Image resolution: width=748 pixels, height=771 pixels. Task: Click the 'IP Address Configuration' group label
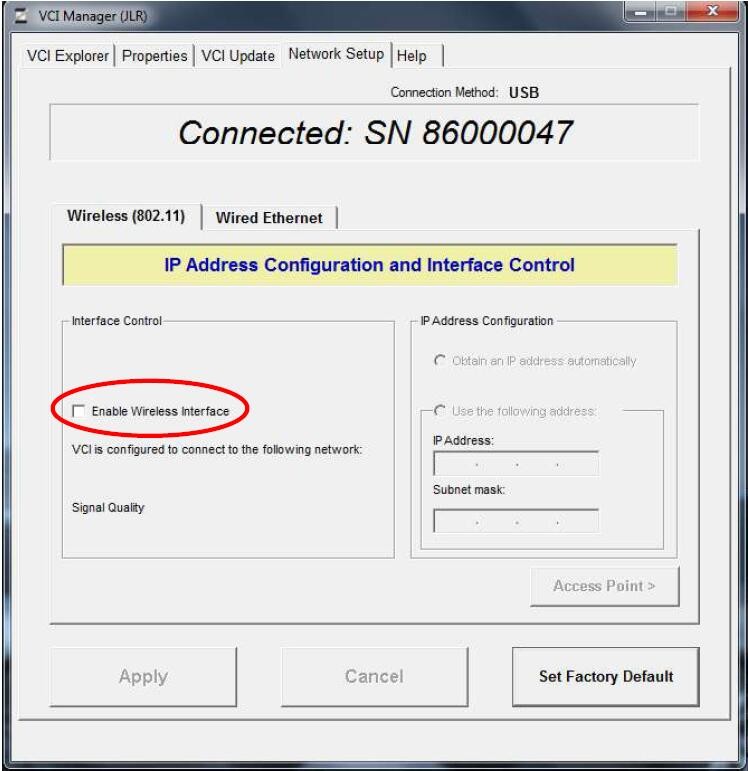487,321
